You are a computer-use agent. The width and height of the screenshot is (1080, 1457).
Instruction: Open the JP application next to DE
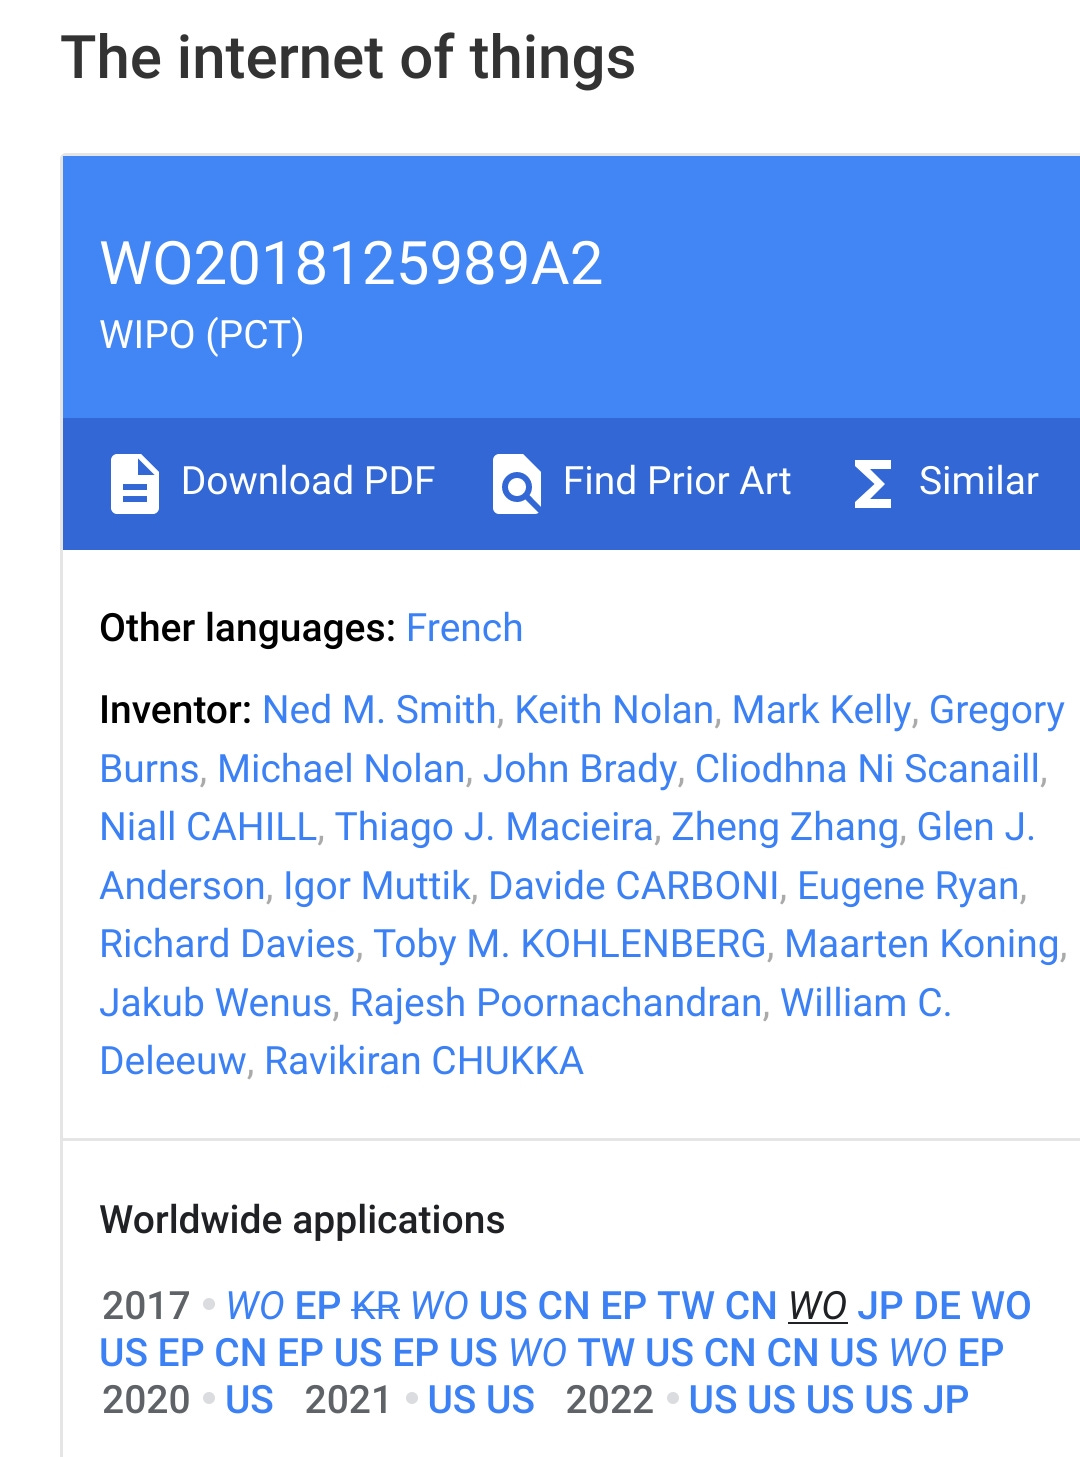click(x=880, y=1306)
